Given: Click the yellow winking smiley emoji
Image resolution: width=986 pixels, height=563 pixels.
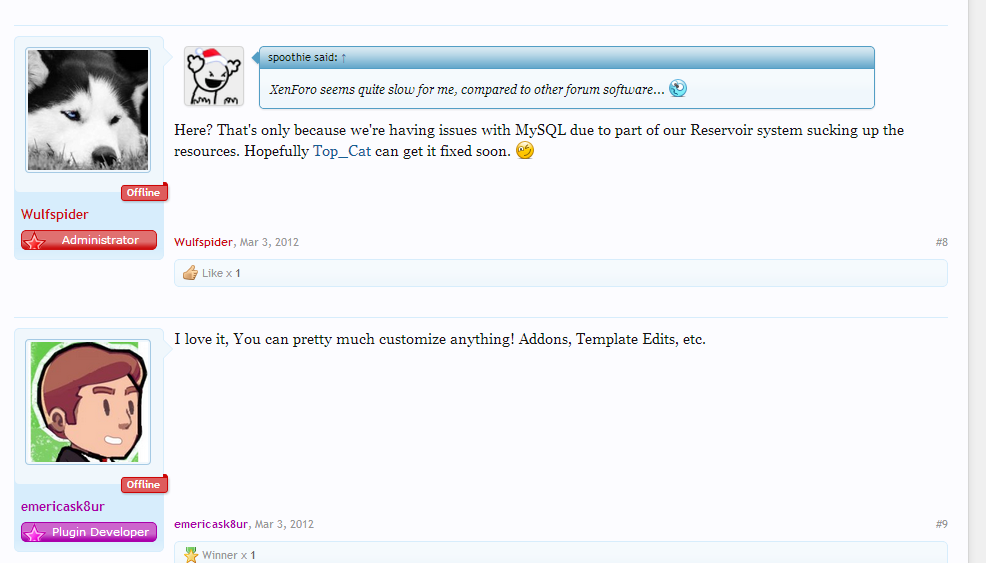Looking at the screenshot, I should point(525,151).
